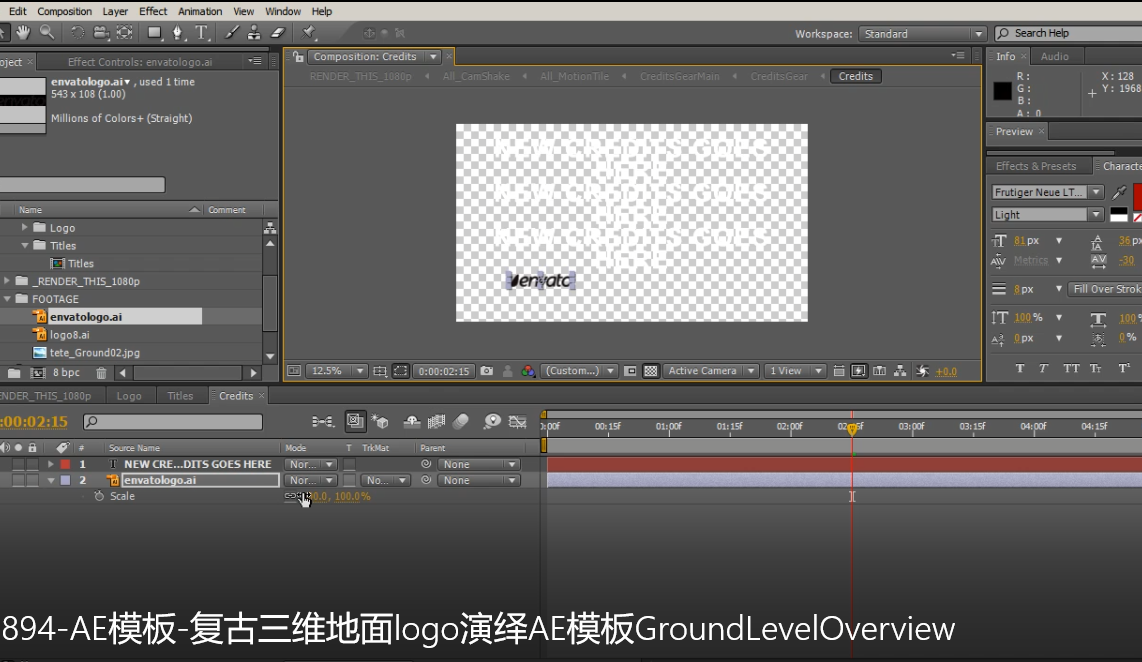Image resolution: width=1142 pixels, height=662 pixels.
Task: Select the Eraser tool
Action: (277, 33)
